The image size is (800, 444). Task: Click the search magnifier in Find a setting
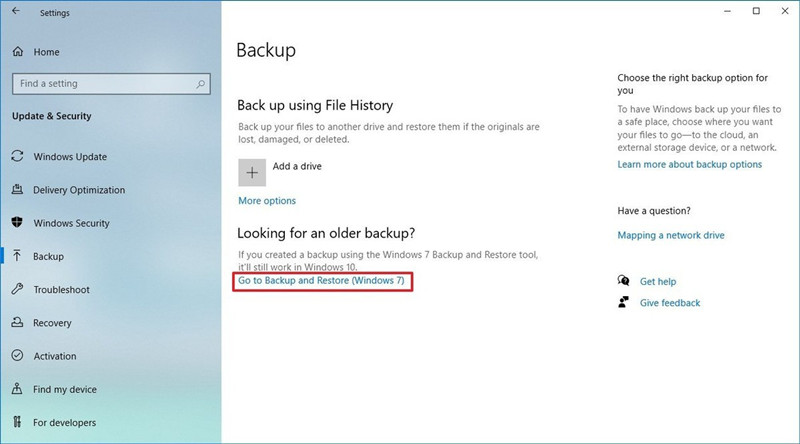201,84
